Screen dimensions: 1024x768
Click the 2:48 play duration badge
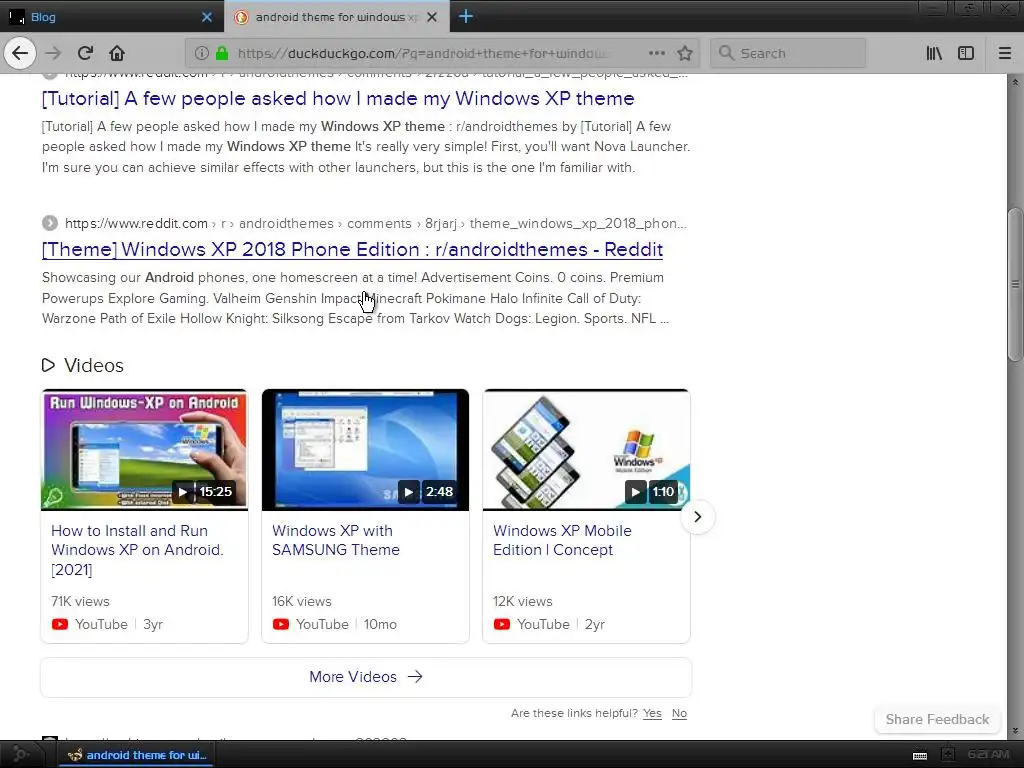(428, 492)
